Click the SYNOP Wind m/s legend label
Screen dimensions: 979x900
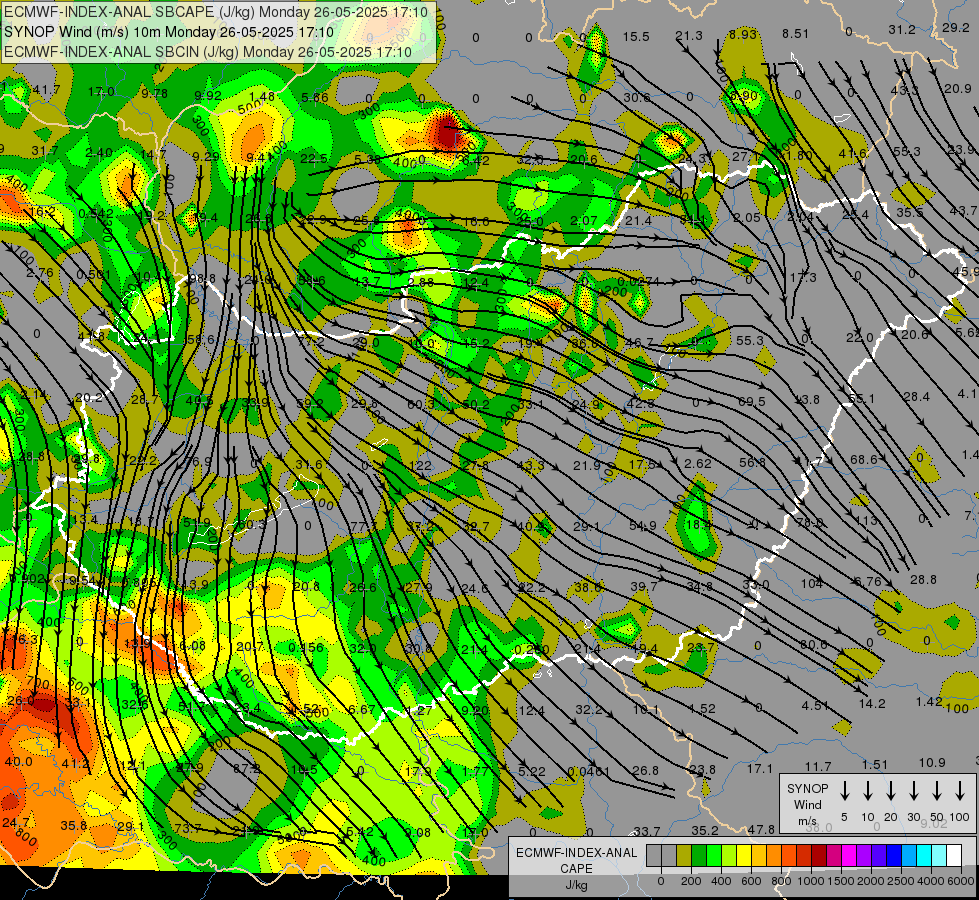click(x=807, y=804)
